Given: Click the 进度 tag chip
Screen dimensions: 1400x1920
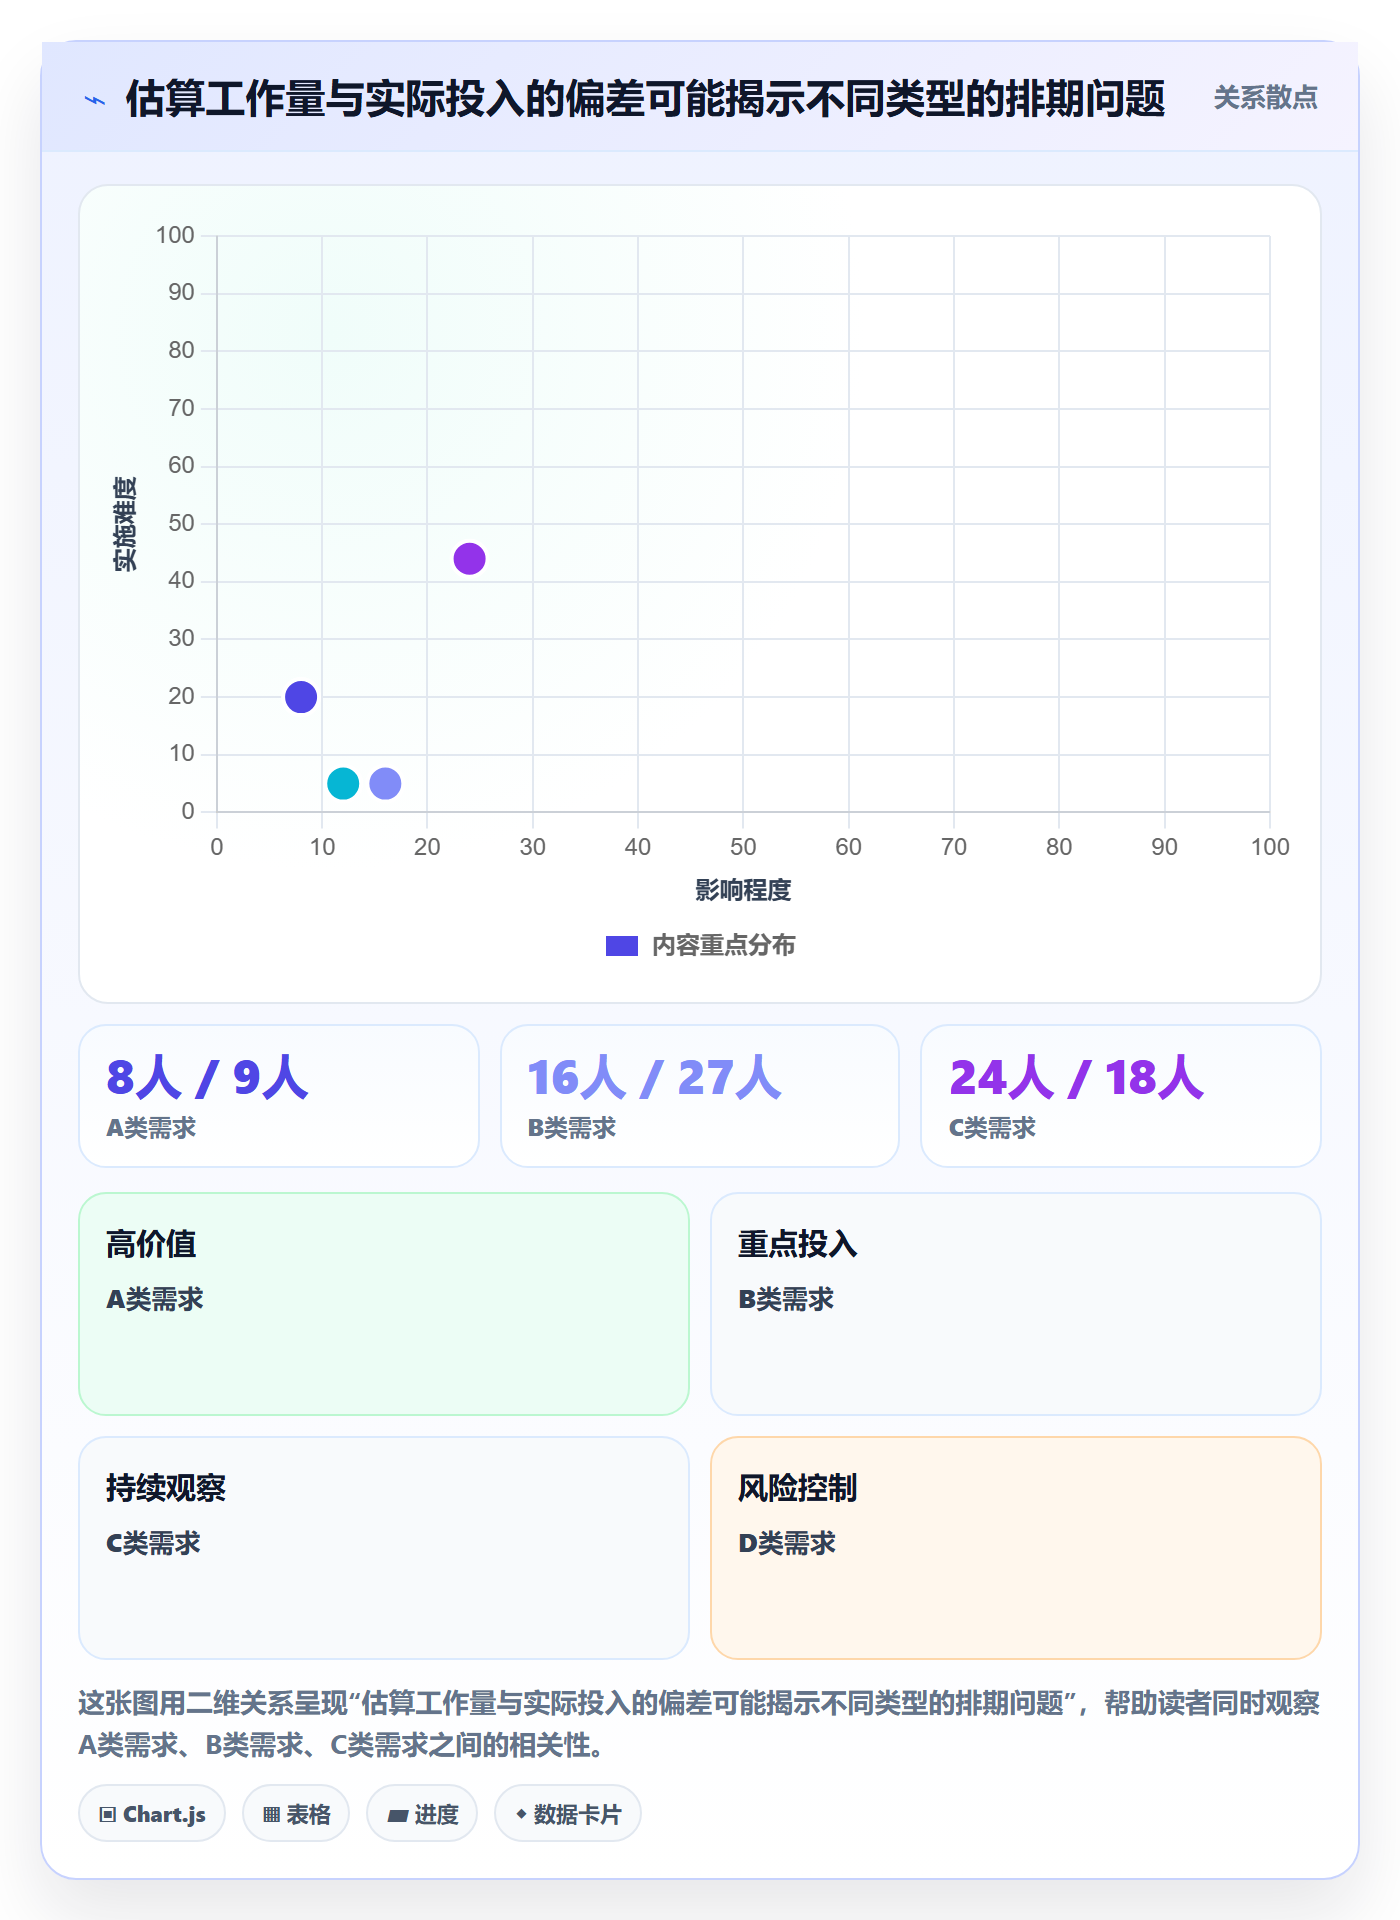Looking at the screenshot, I should [x=422, y=1813].
